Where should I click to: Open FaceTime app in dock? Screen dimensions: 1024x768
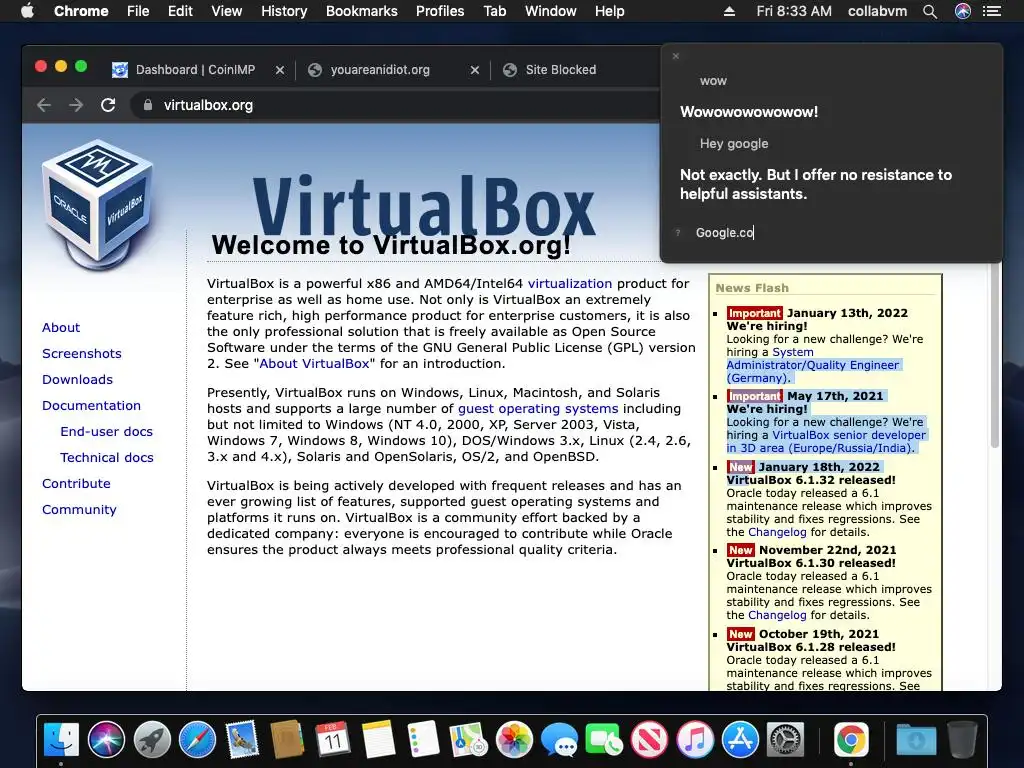pos(604,740)
